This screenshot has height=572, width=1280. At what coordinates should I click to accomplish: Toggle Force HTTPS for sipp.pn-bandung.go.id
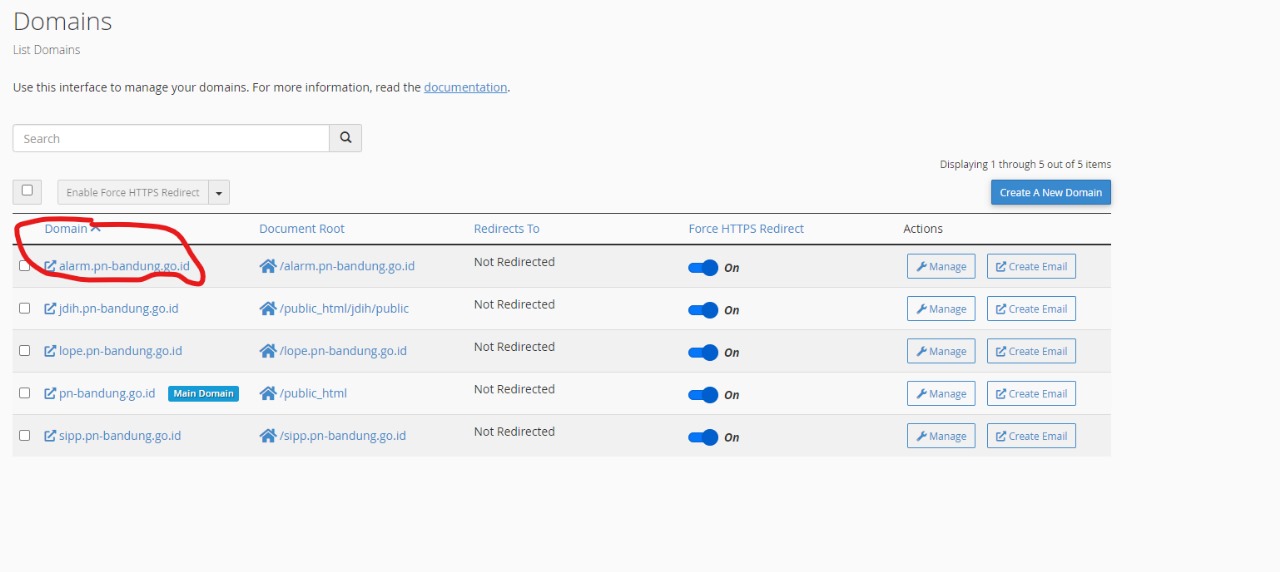pos(703,437)
